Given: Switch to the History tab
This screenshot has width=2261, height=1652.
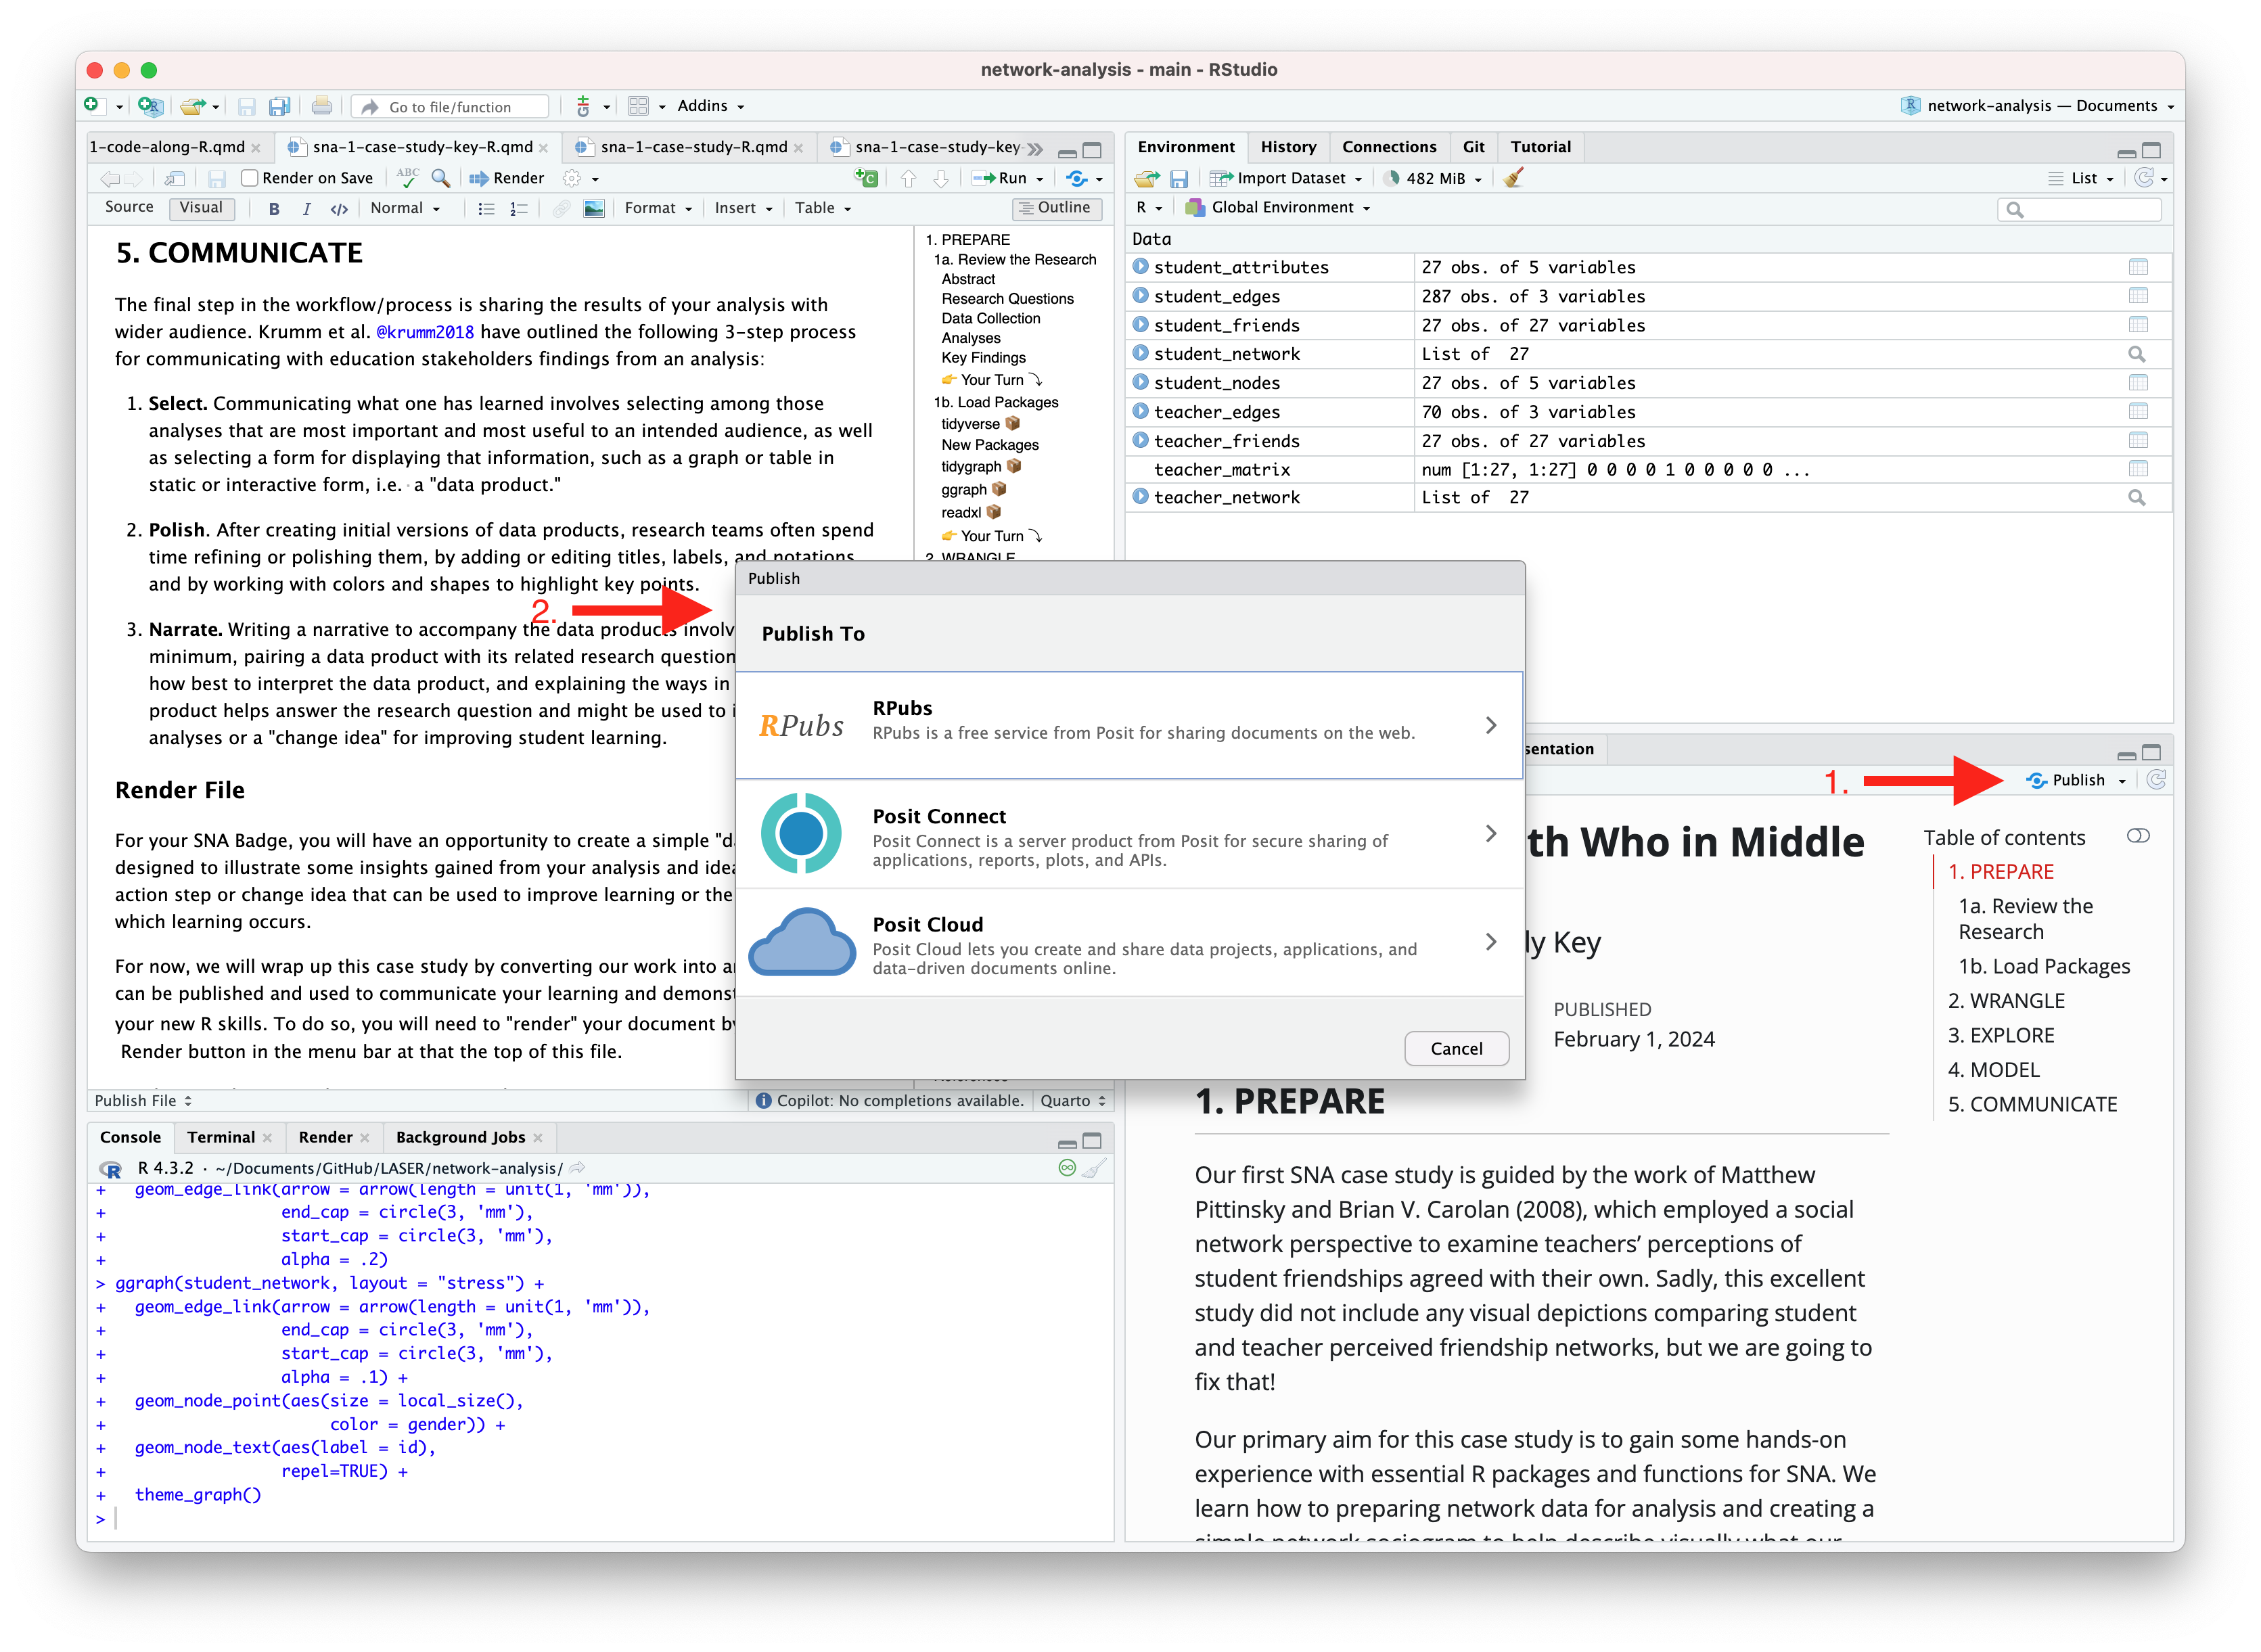Looking at the screenshot, I should click(x=1287, y=147).
